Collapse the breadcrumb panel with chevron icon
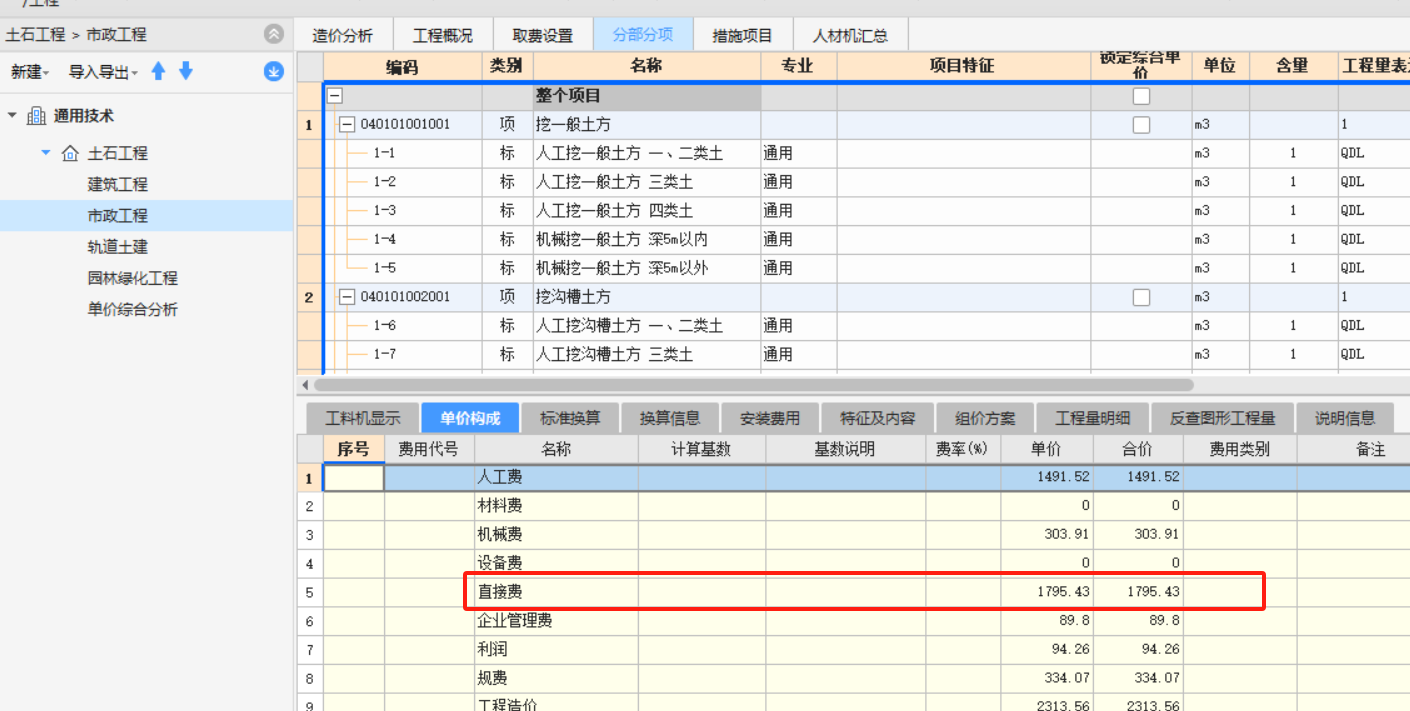This screenshot has width=1410, height=711. (x=274, y=34)
